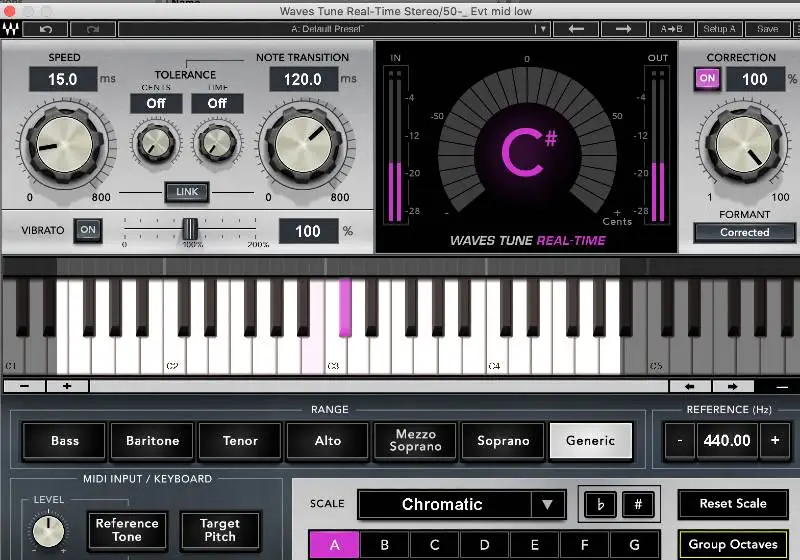Click the undo arrow in the top toolbar
800x560 pixels.
[x=47, y=29]
